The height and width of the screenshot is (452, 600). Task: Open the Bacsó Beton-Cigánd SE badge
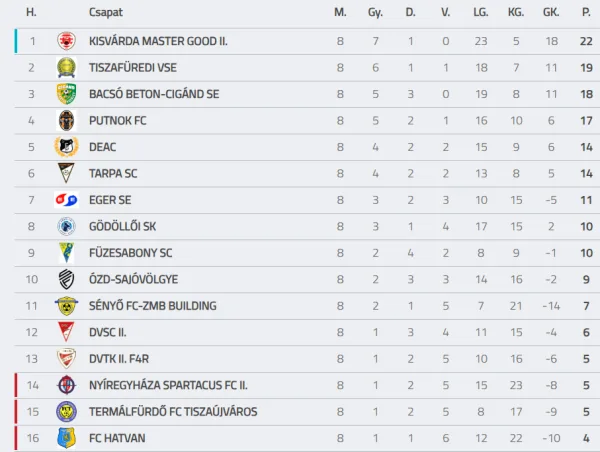66,94
